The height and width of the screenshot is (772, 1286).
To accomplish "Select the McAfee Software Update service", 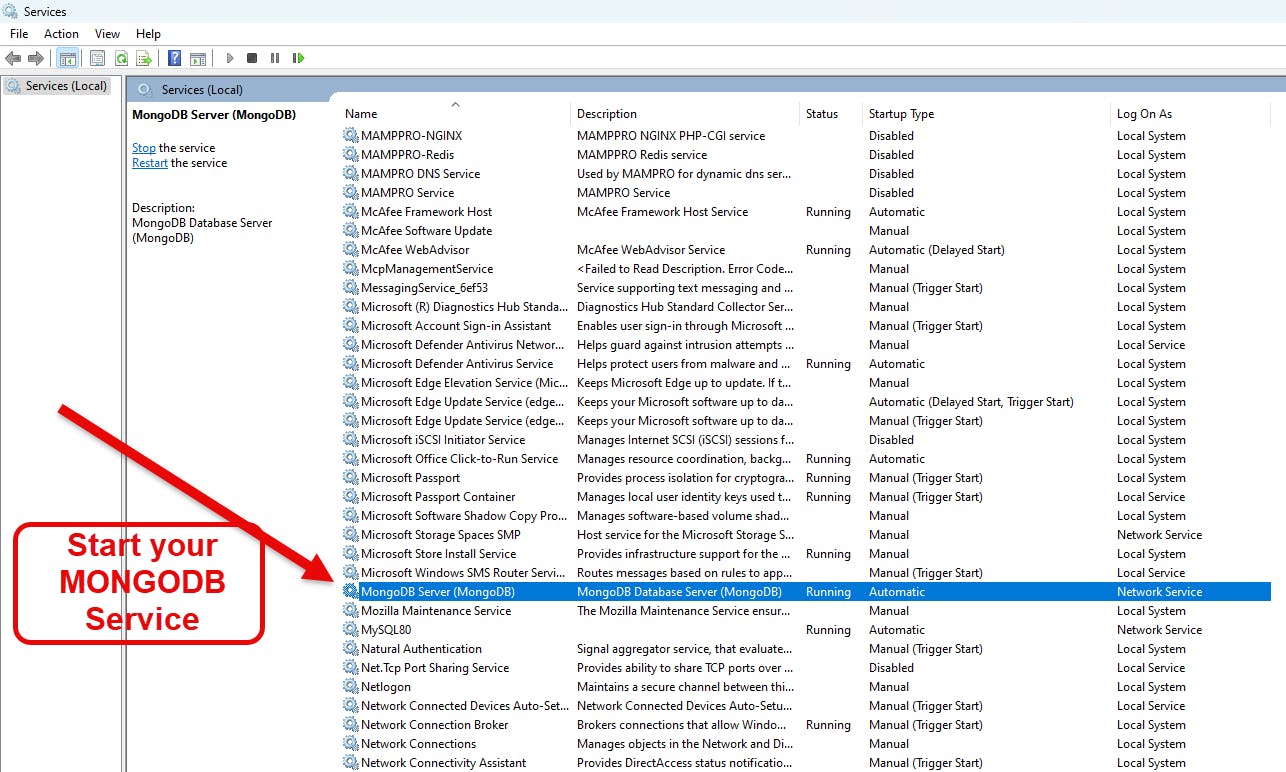I will (x=426, y=231).
